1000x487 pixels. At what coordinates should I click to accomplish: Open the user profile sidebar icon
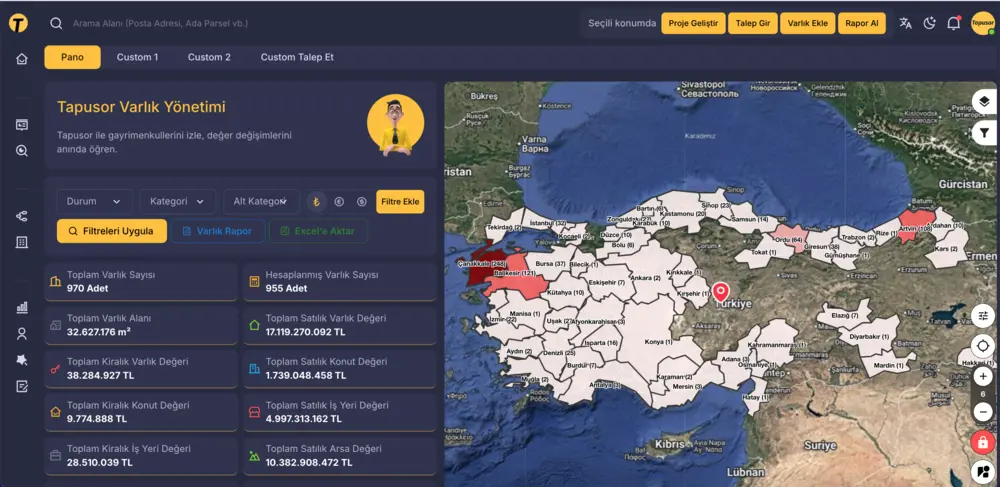[x=22, y=333]
